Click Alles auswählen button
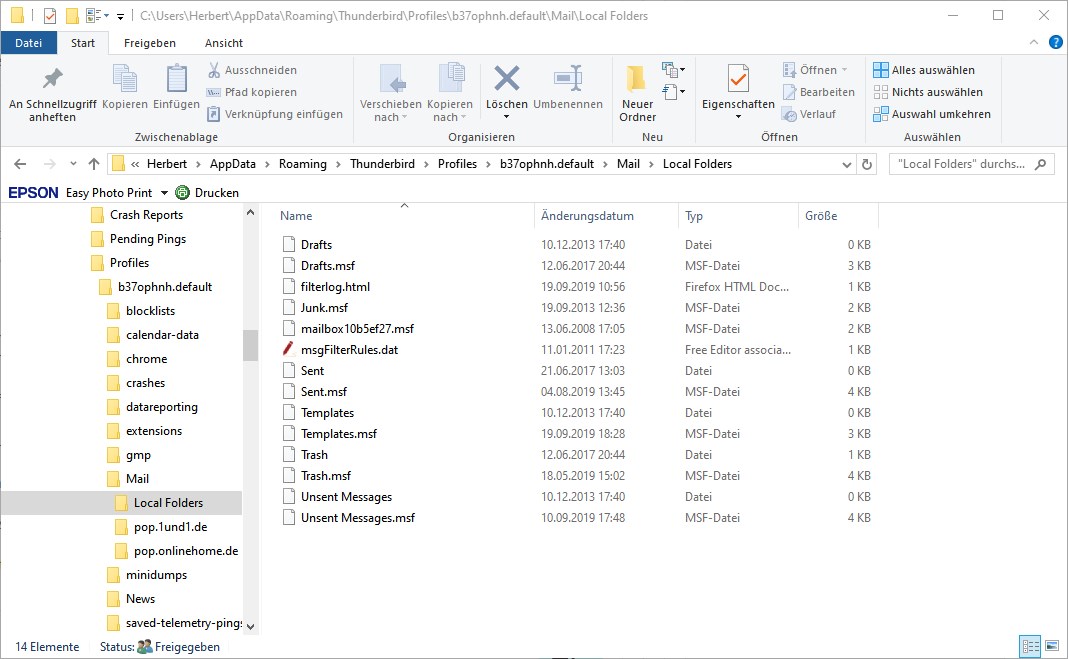The width and height of the screenshot is (1068, 659). (x=923, y=70)
